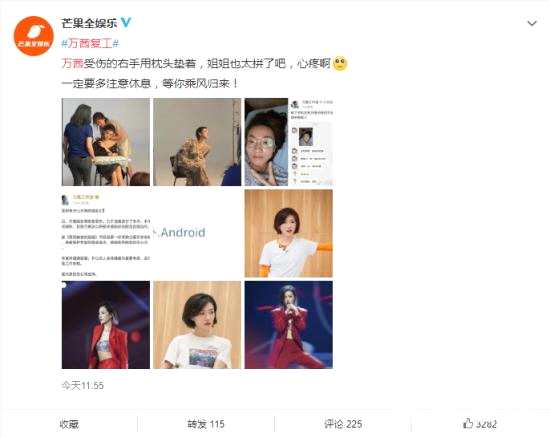This screenshot has height=438, width=550.
Task: Like the post with thumbs-up icon
Action: click(x=479, y=424)
